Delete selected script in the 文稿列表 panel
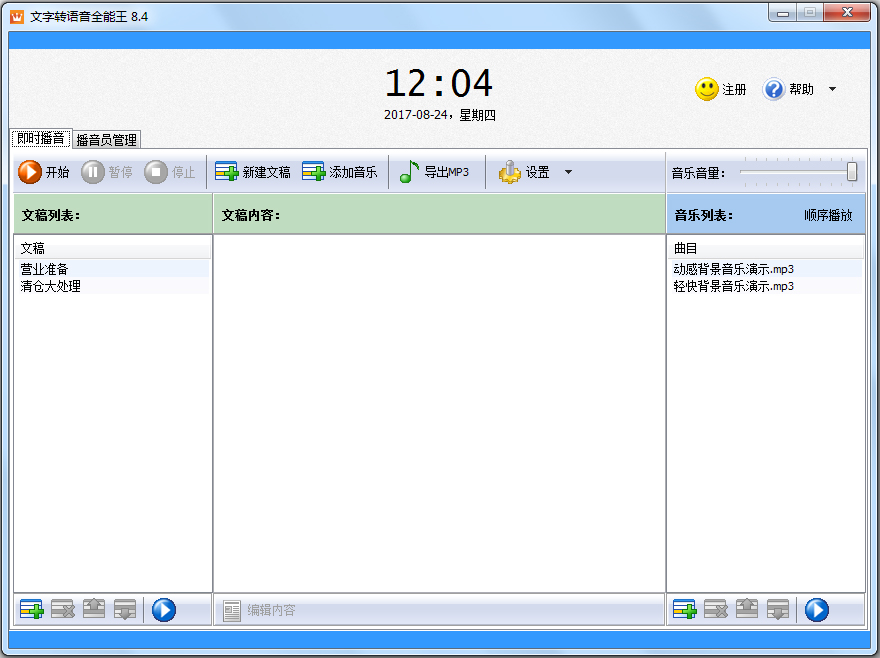 click(63, 609)
